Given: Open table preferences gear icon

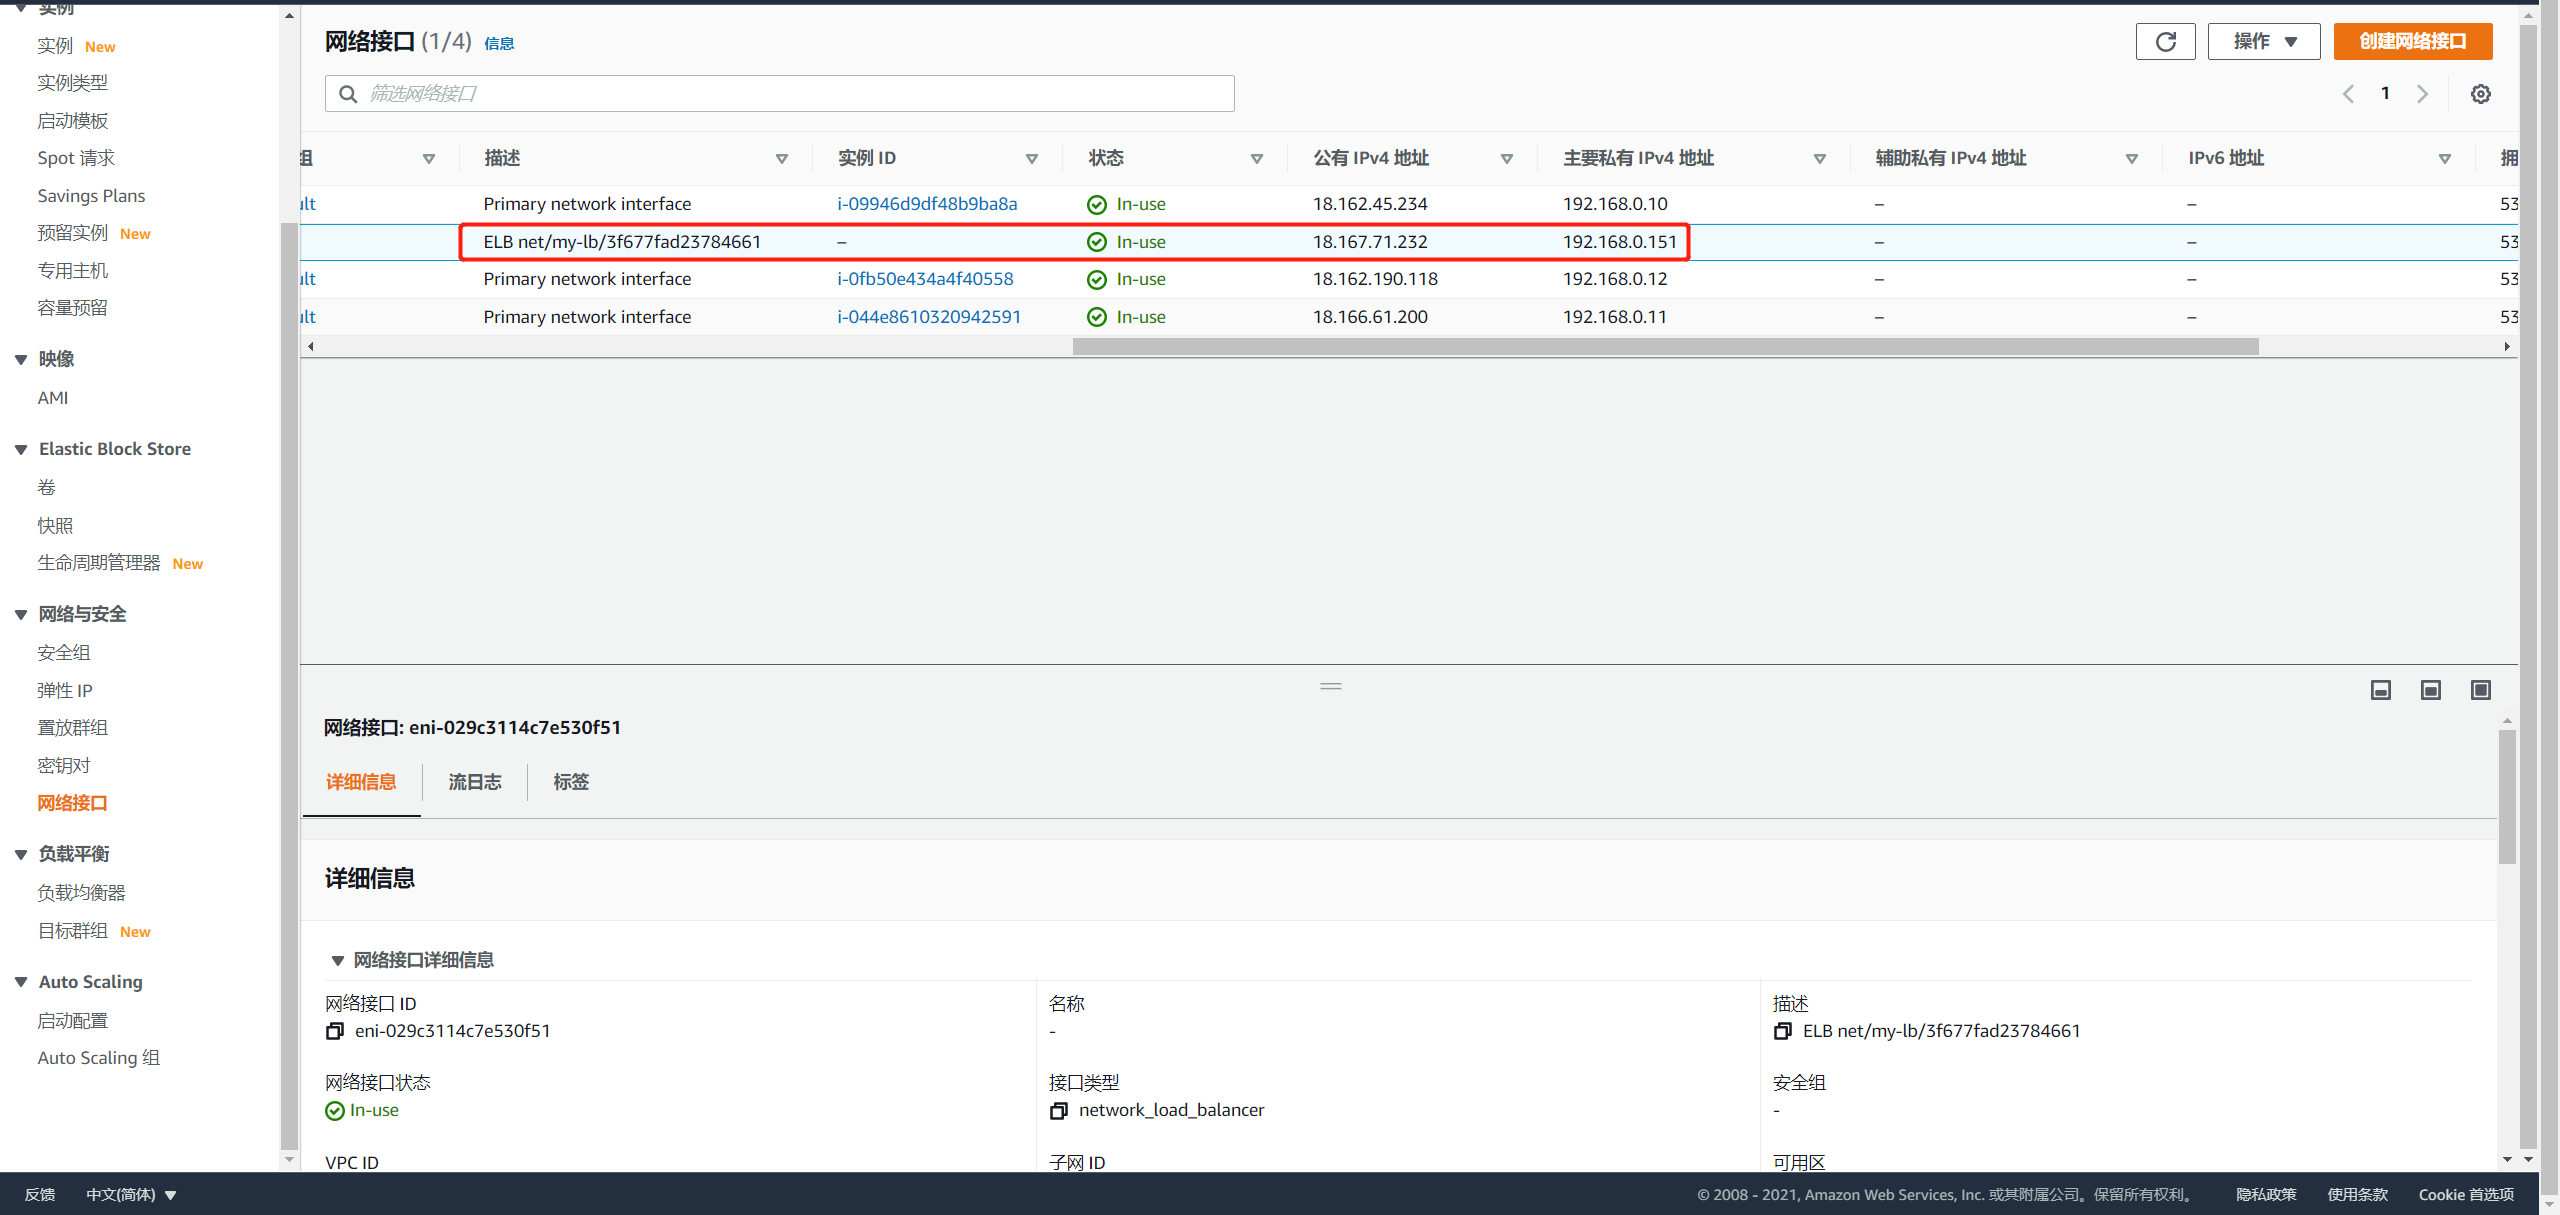Looking at the screenshot, I should (x=2481, y=94).
